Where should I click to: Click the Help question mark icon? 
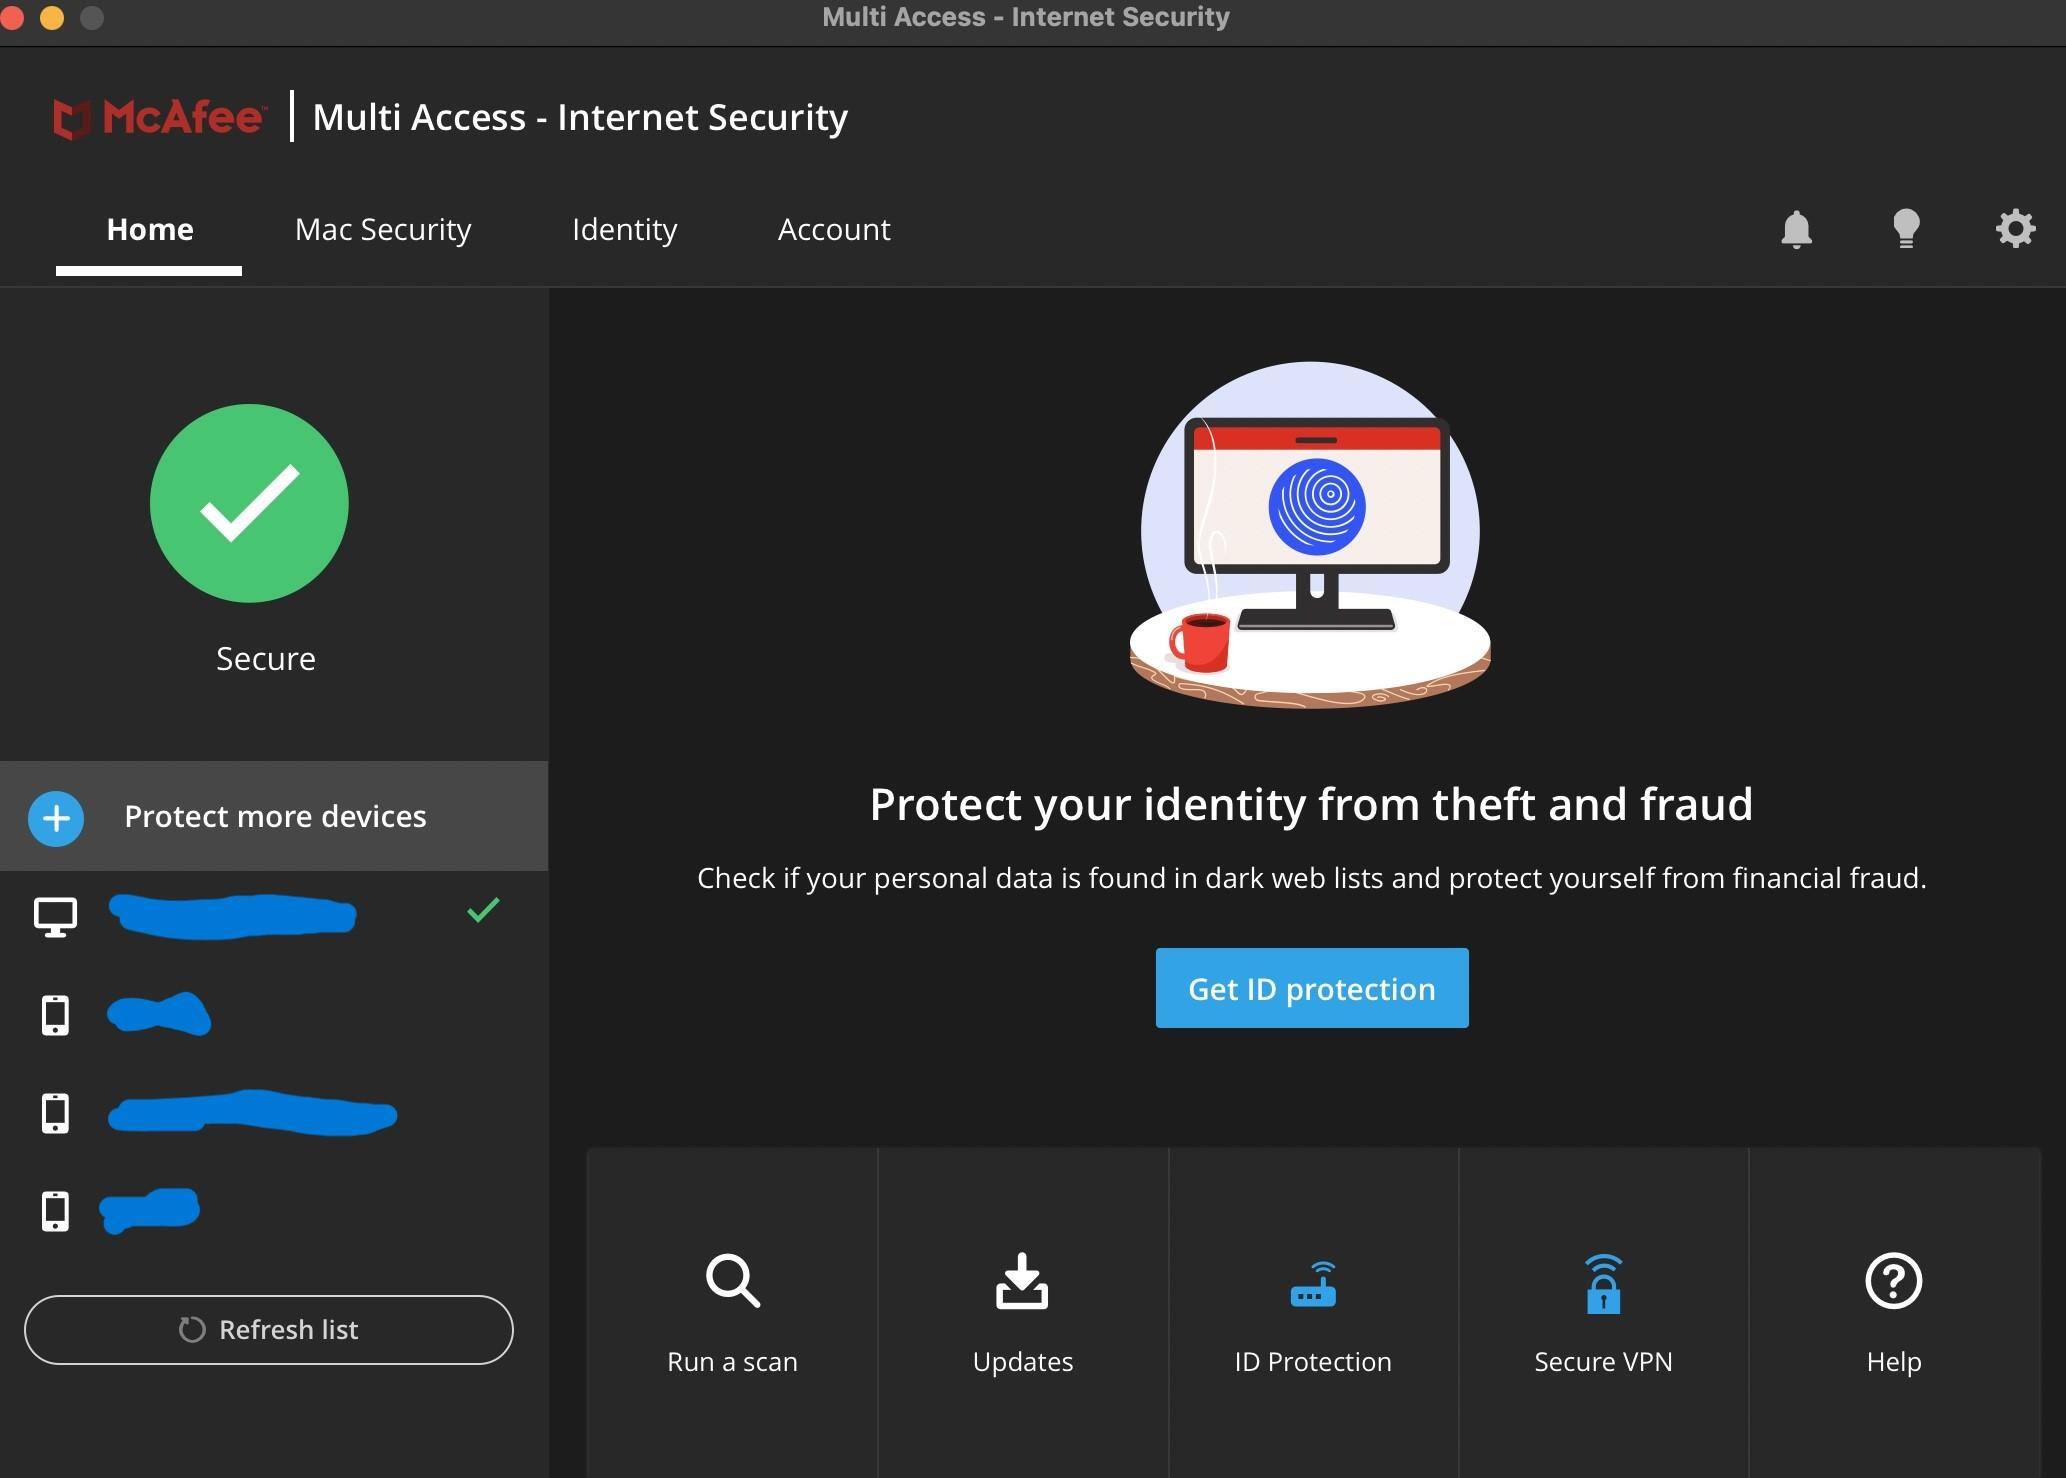pyautogui.click(x=1893, y=1281)
